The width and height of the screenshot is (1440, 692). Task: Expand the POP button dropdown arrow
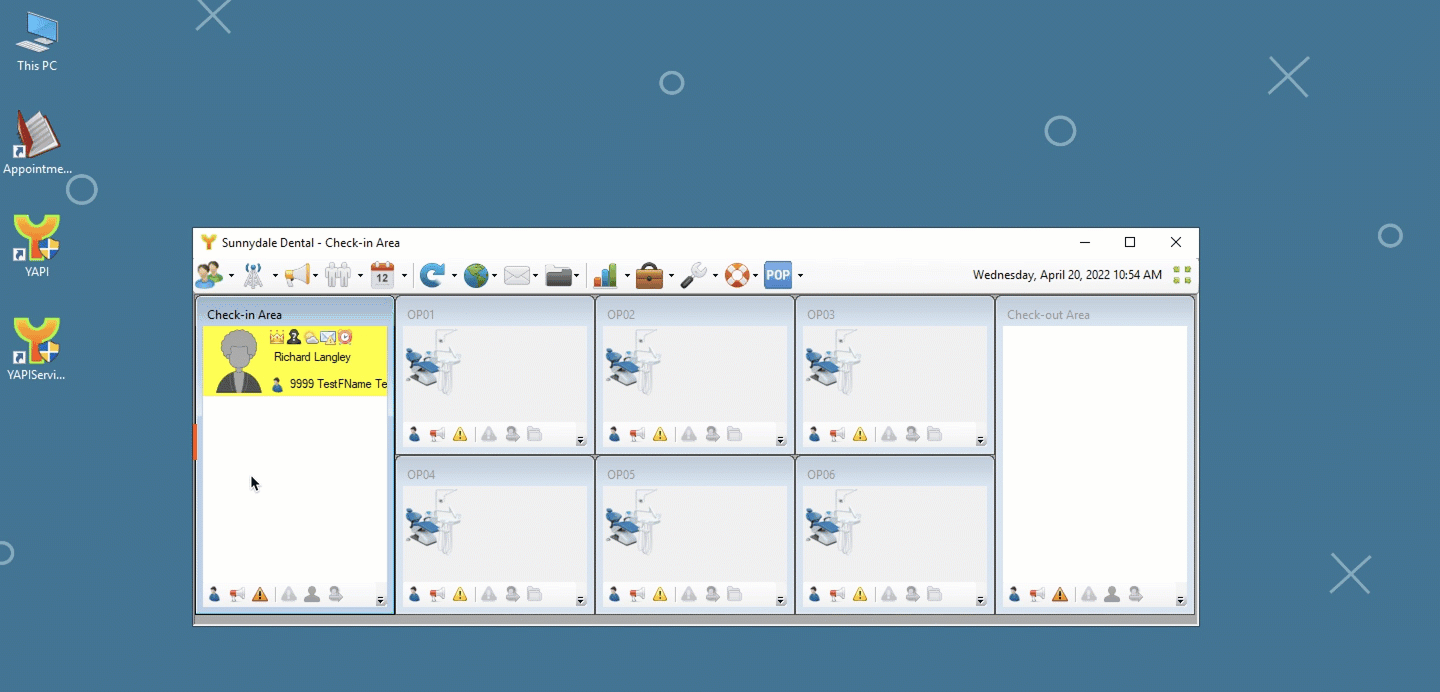click(800, 276)
